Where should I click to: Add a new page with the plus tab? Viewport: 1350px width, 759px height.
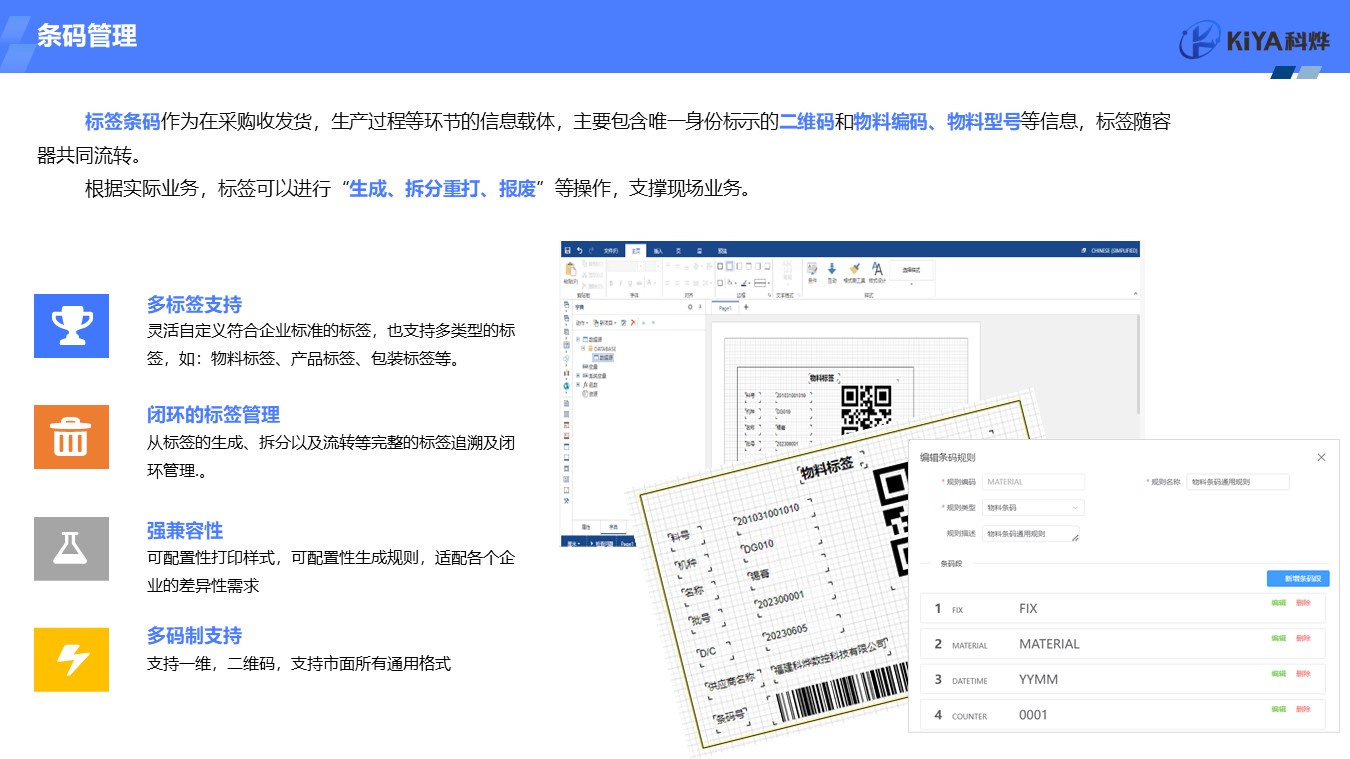coord(746,308)
